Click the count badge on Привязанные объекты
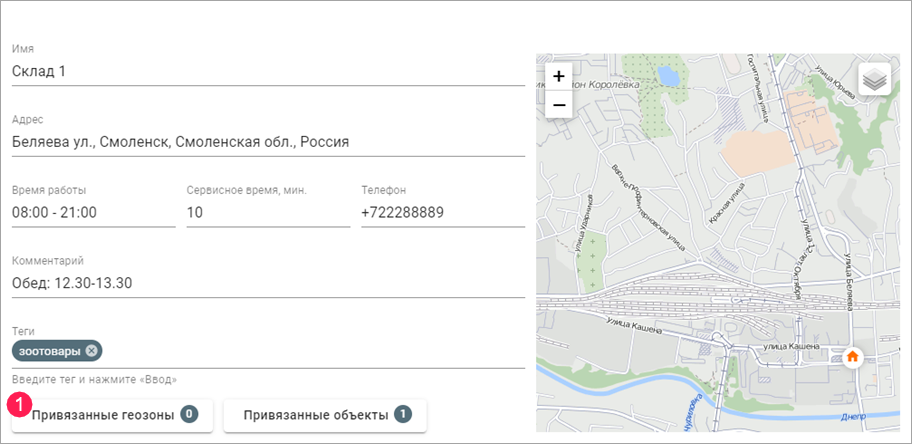The image size is (912, 444). click(x=402, y=414)
